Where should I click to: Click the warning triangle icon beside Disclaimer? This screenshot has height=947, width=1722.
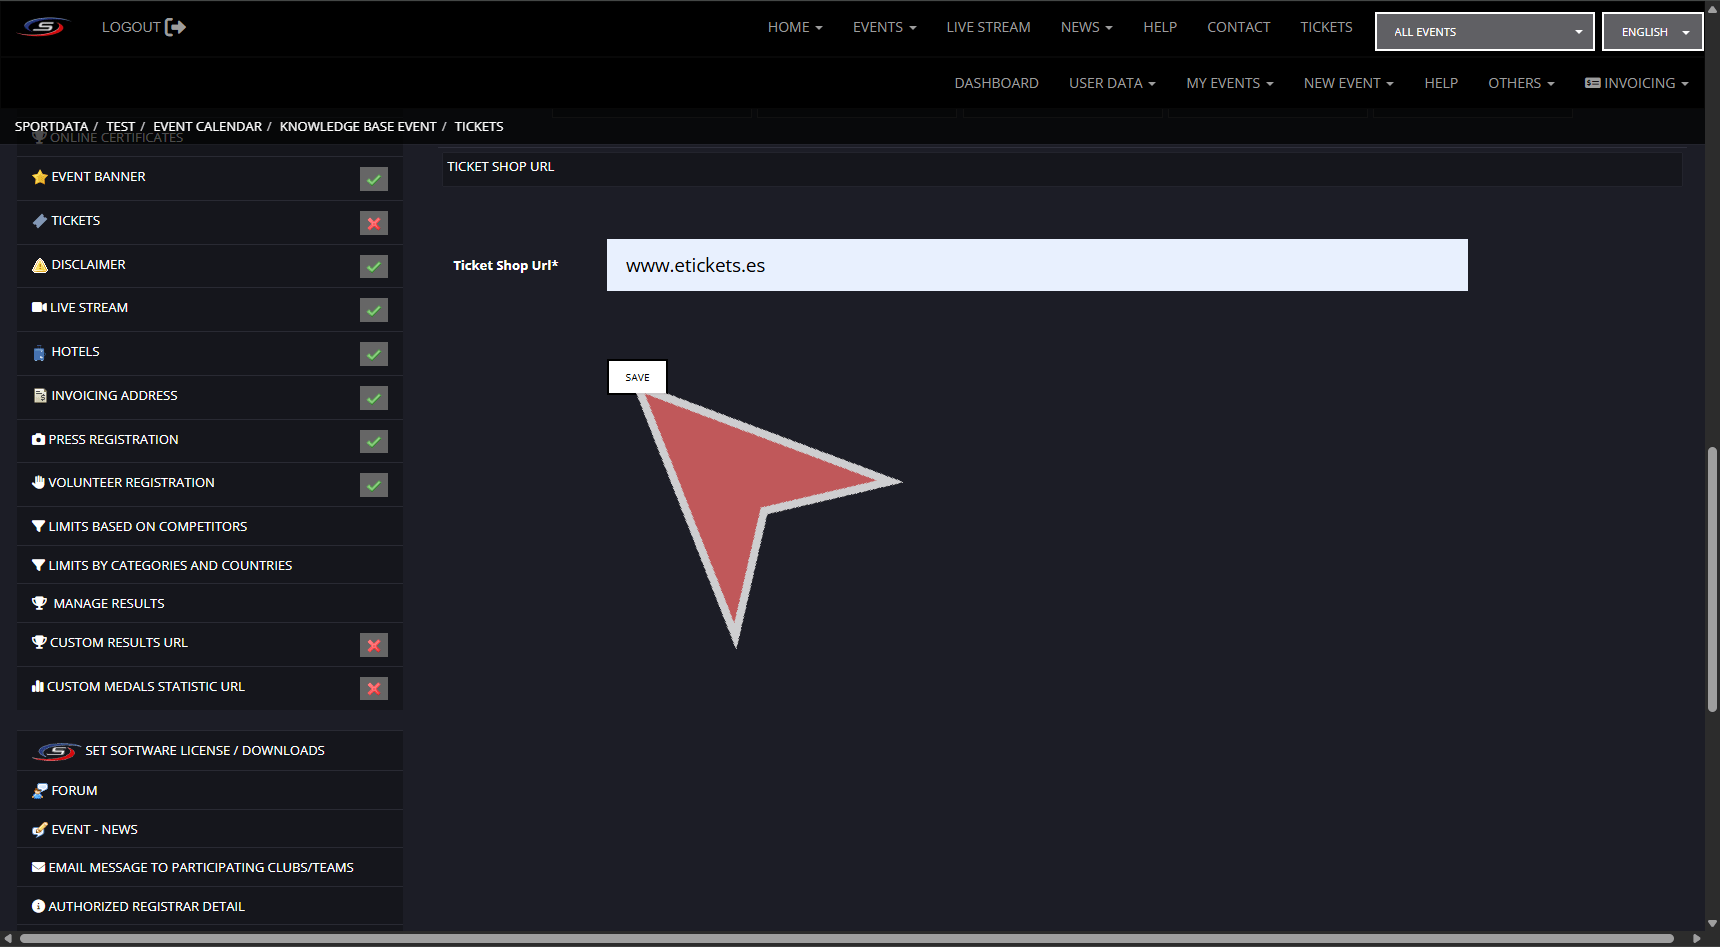(40, 265)
